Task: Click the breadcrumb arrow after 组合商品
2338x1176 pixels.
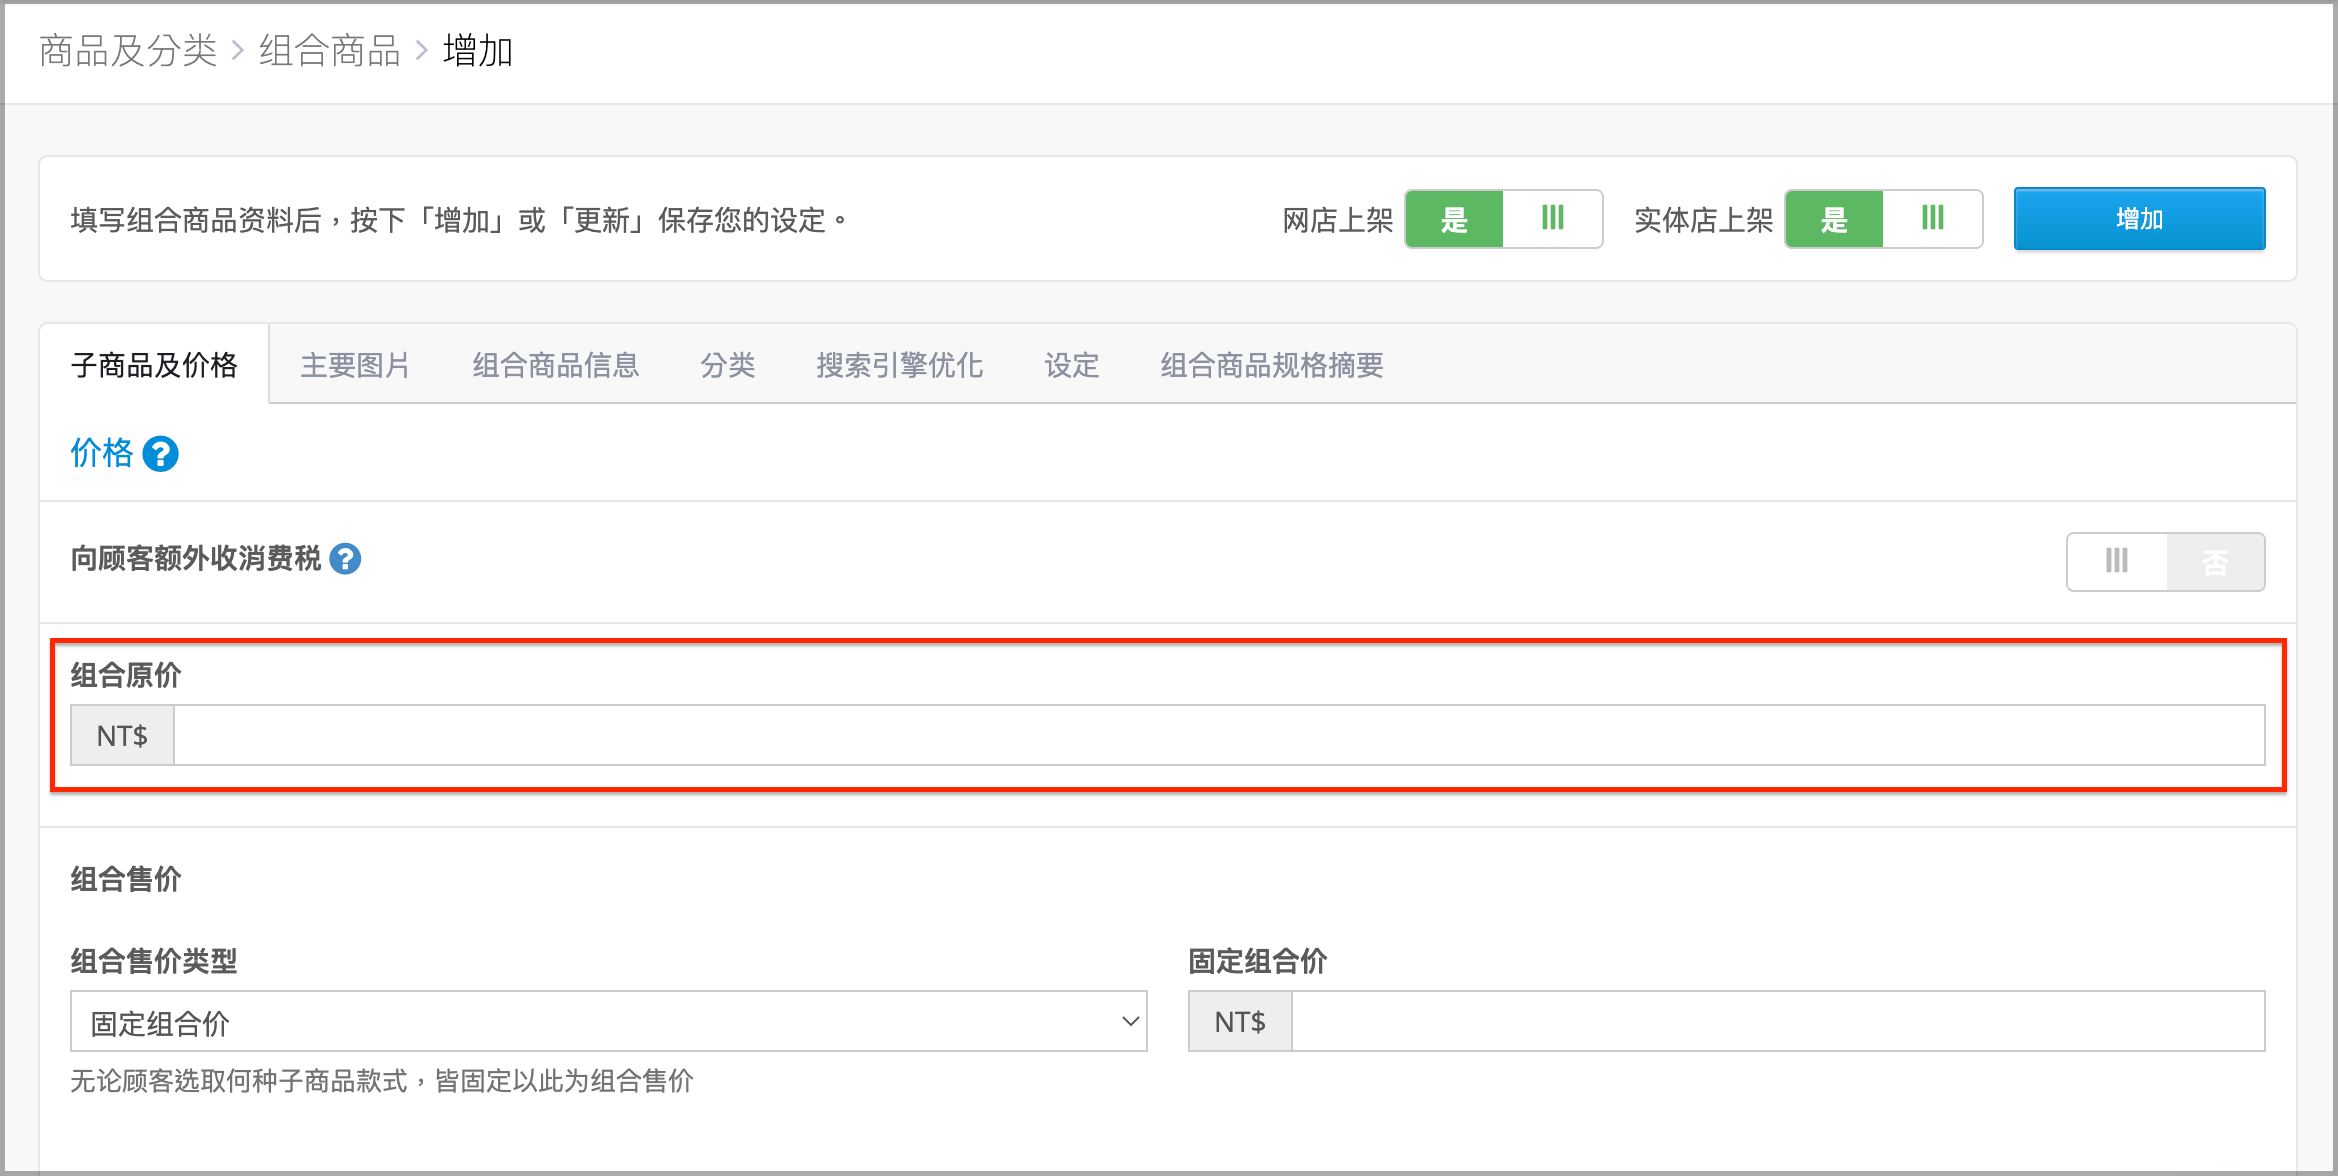Action: click(x=422, y=50)
